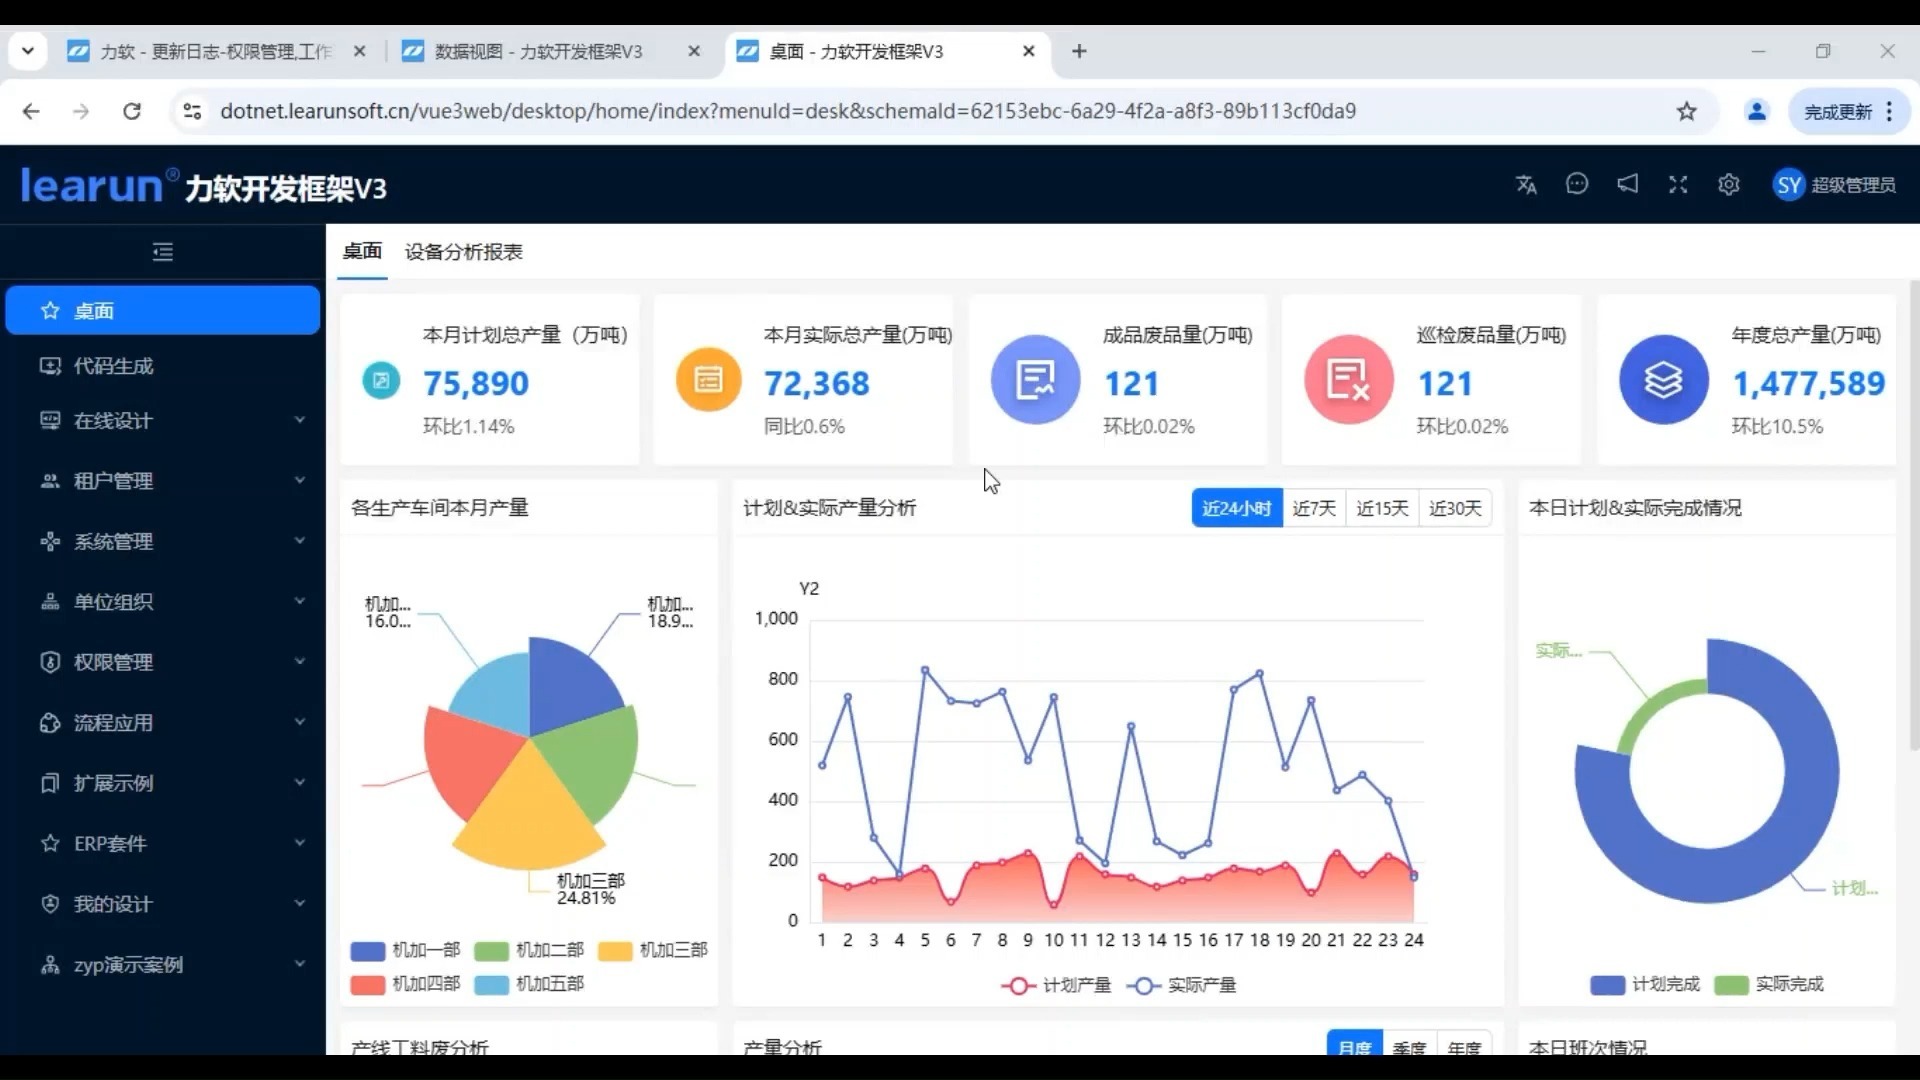Switch to 数据视图 browser tab
This screenshot has width=1920, height=1080.
click(x=551, y=51)
